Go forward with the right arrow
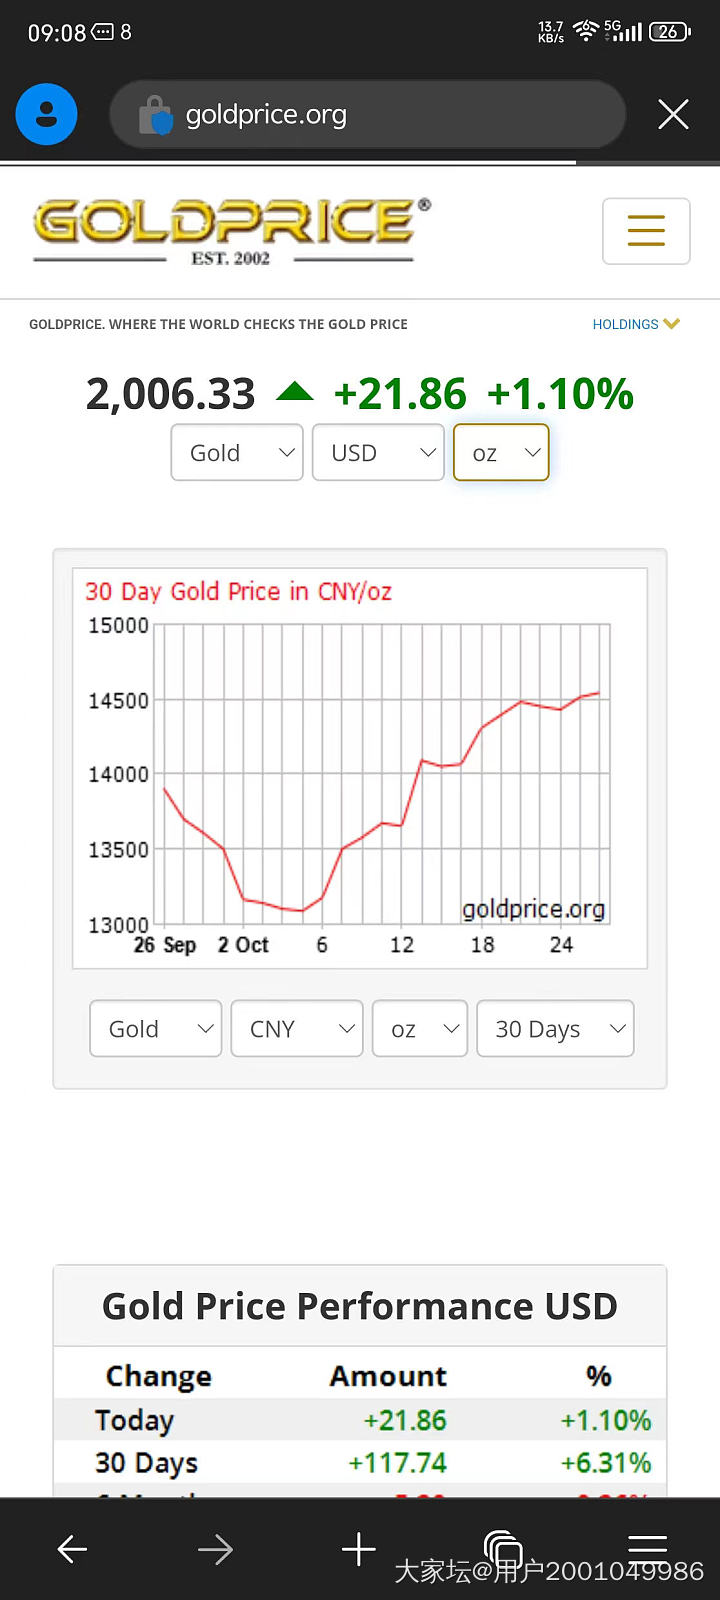This screenshot has width=720, height=1600. tap(215, 1549)
